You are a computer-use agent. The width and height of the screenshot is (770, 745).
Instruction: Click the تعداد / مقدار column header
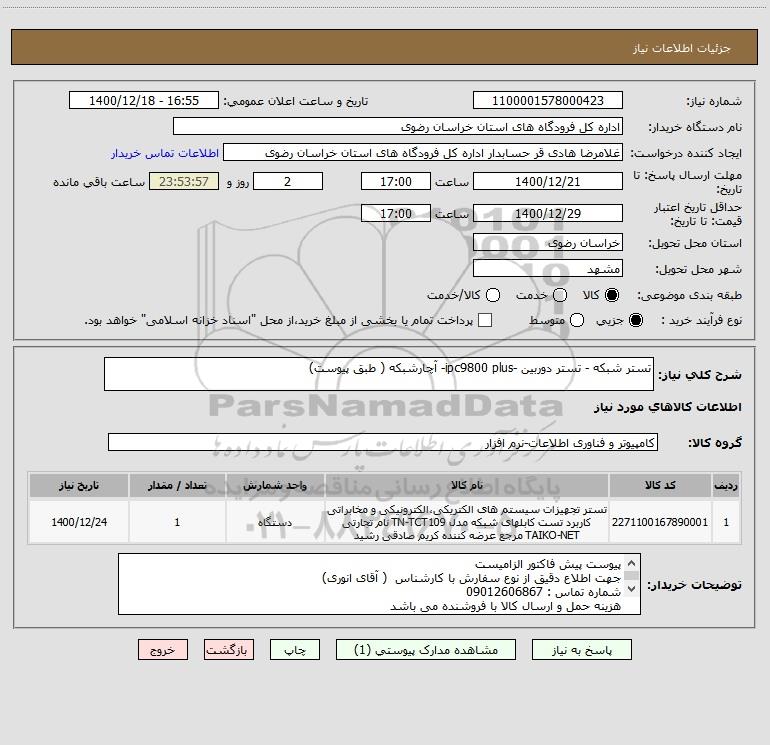coord(177,486)
